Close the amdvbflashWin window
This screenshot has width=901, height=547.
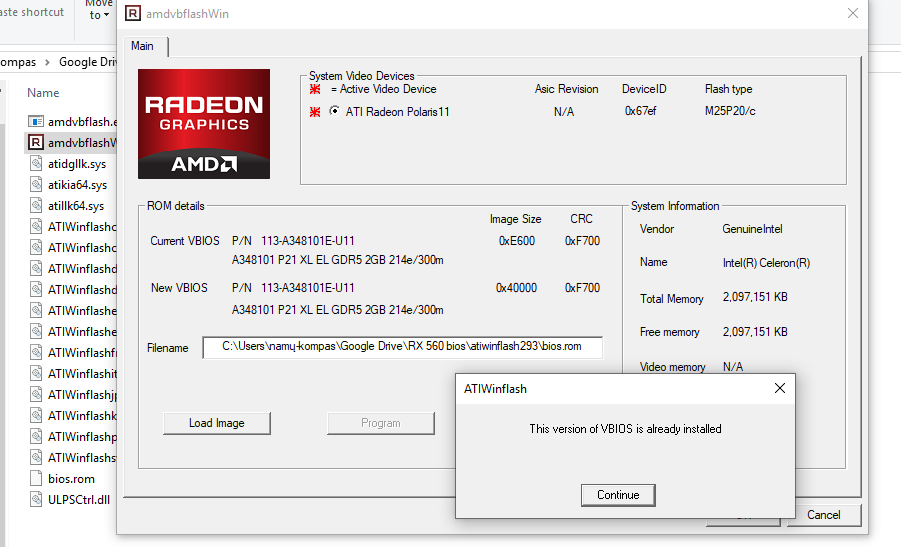tap(853, 13)
